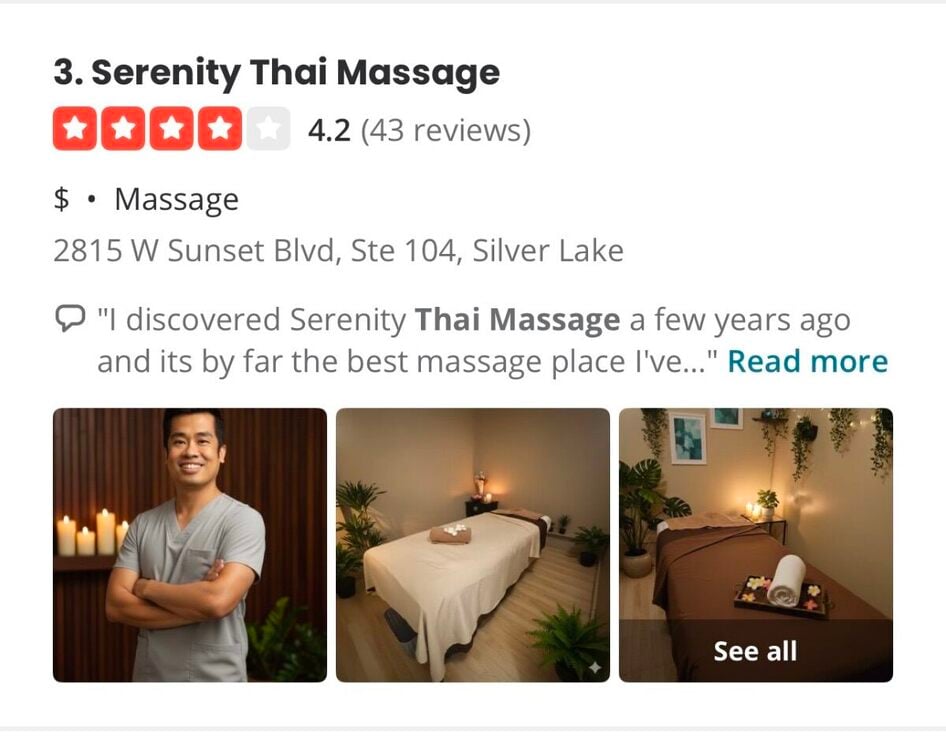Open photo of smiling therapist in scrubs
Screen dimensions: 946x750
coord(190,545)
